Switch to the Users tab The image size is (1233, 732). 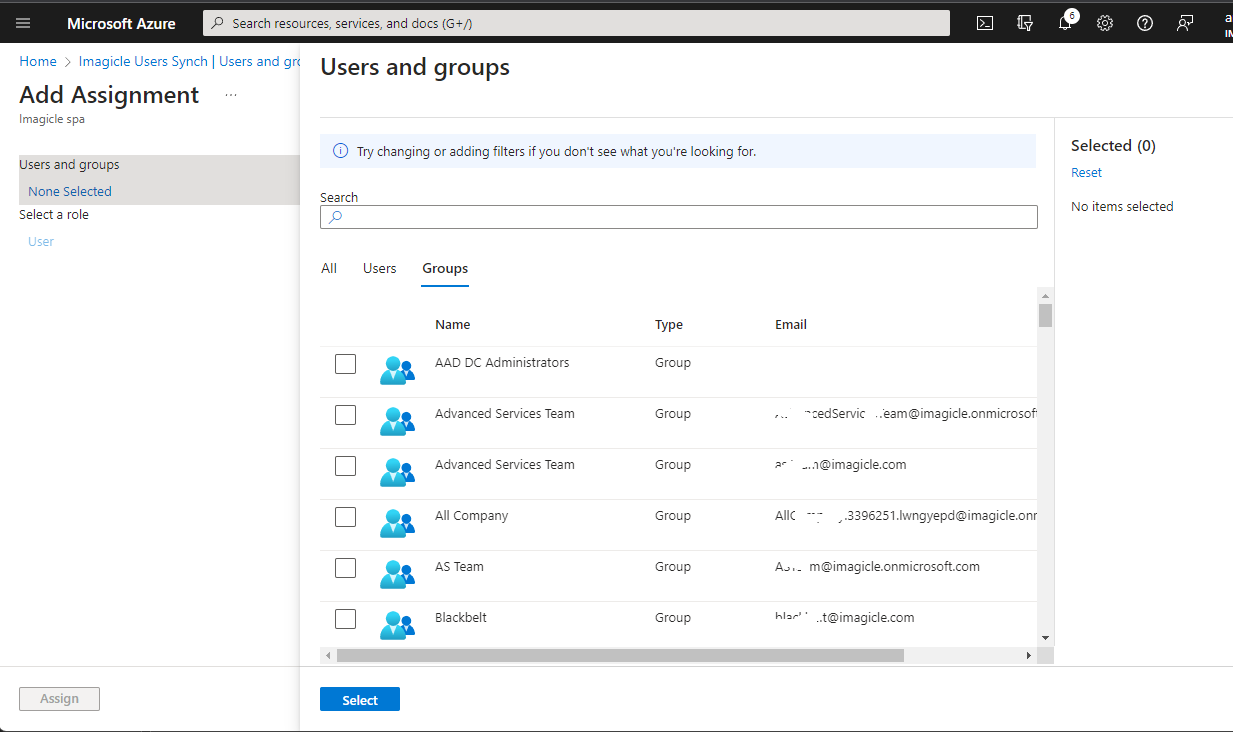[379, 268]
